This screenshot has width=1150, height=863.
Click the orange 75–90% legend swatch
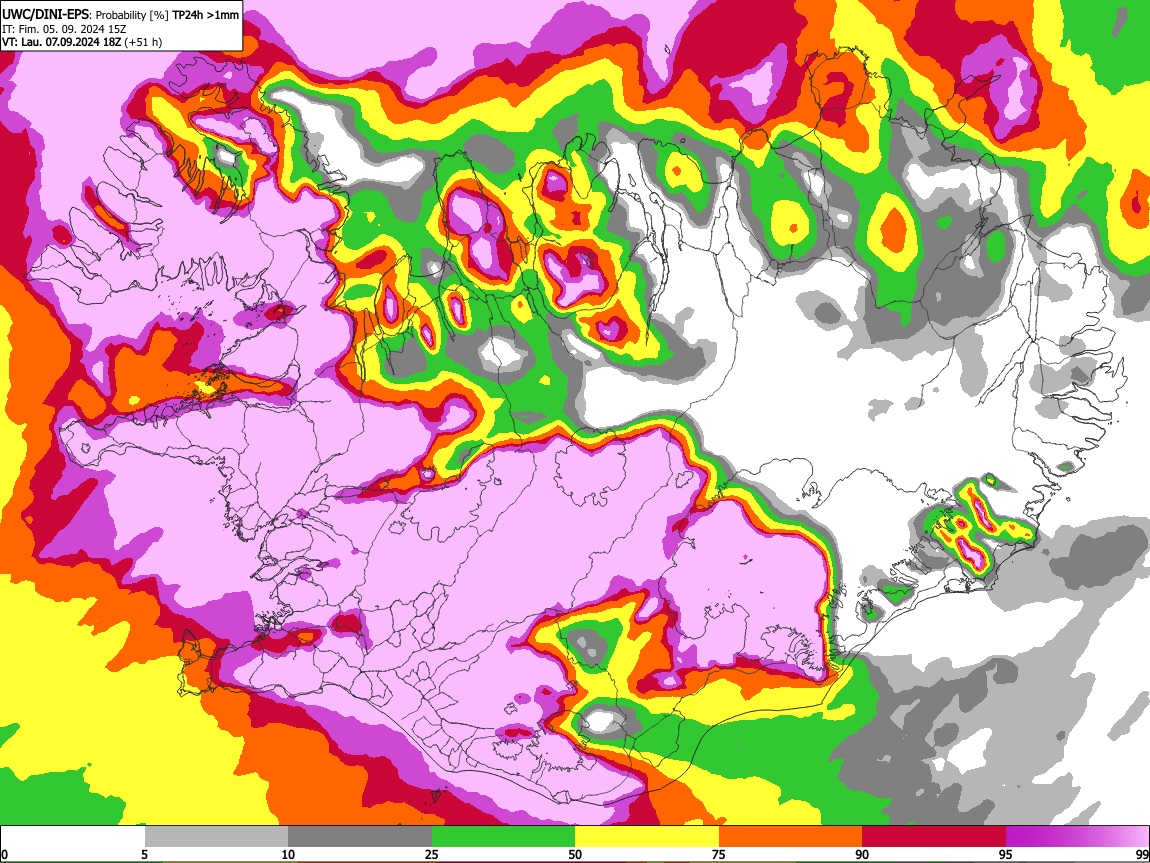click(791, 837)
